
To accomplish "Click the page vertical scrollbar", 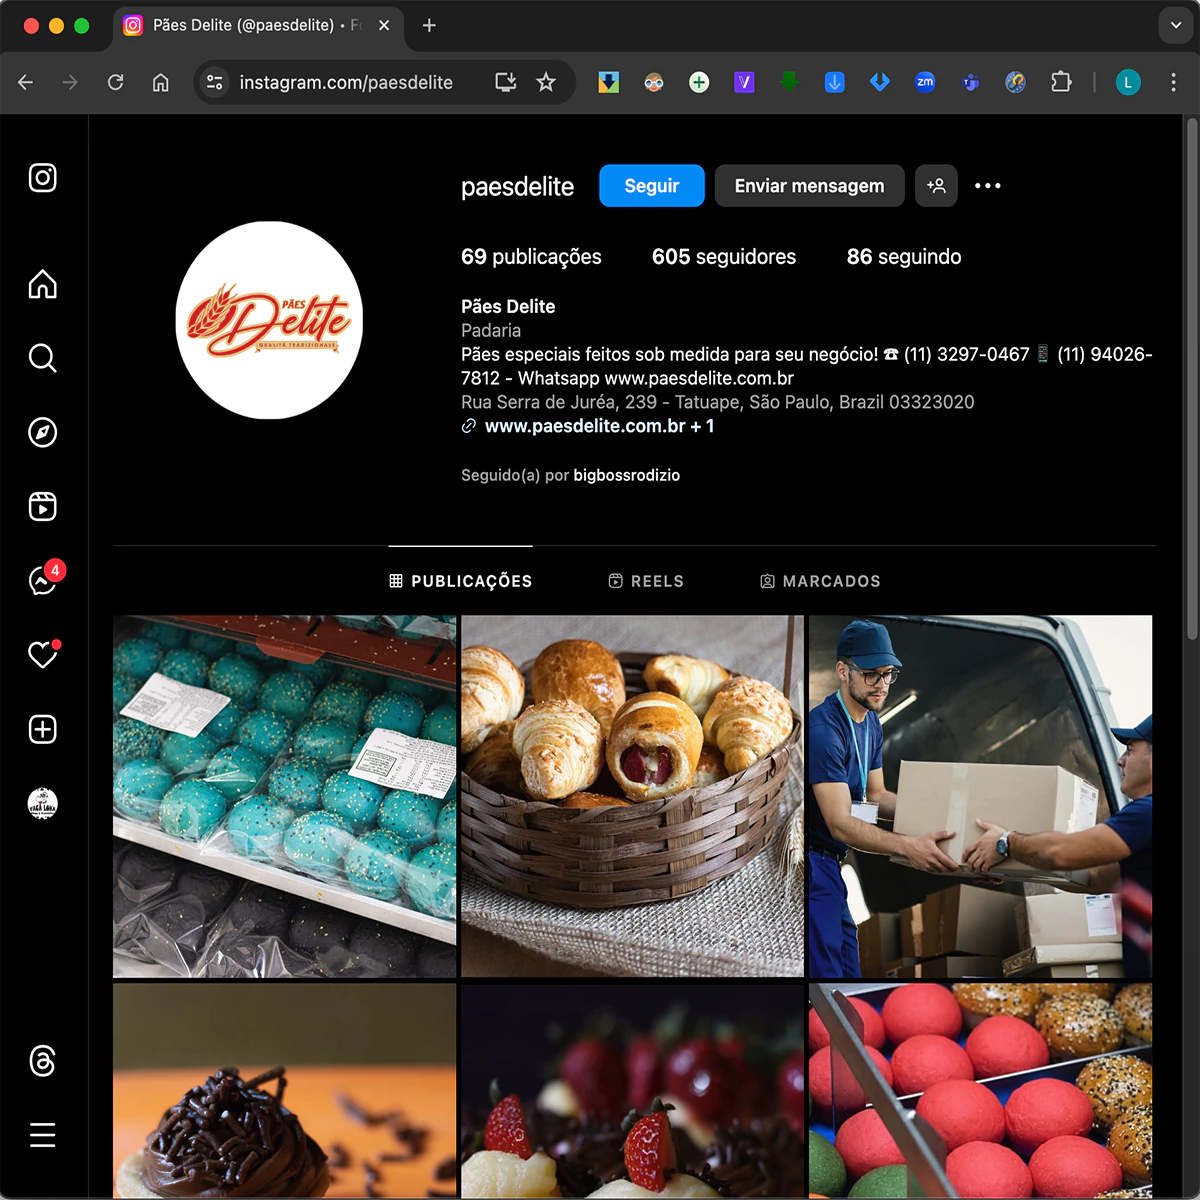I will click(1191, 380).
